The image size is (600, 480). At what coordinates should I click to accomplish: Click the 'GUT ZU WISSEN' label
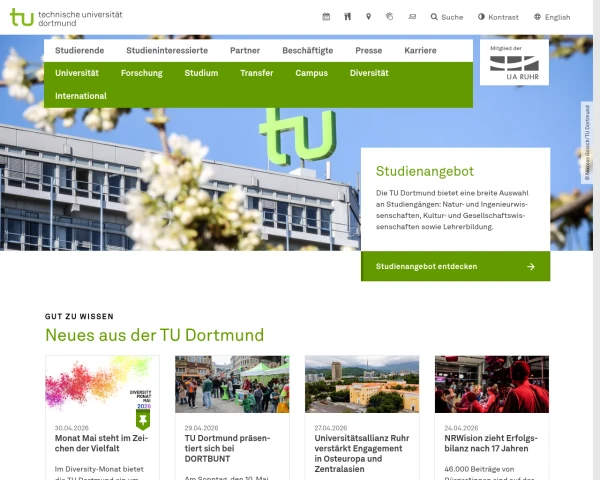pyautogui.click(x=79, y=317)
